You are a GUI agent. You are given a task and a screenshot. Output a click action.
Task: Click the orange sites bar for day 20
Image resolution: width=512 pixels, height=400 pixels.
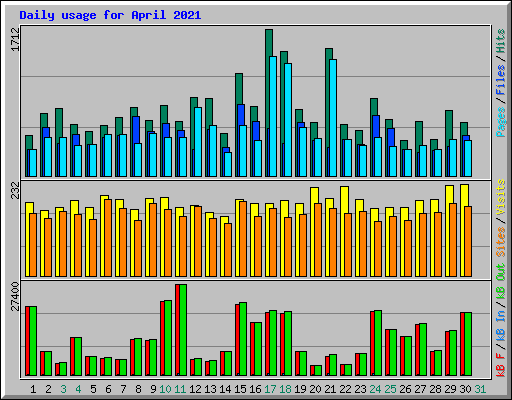[x=318, y=240]
